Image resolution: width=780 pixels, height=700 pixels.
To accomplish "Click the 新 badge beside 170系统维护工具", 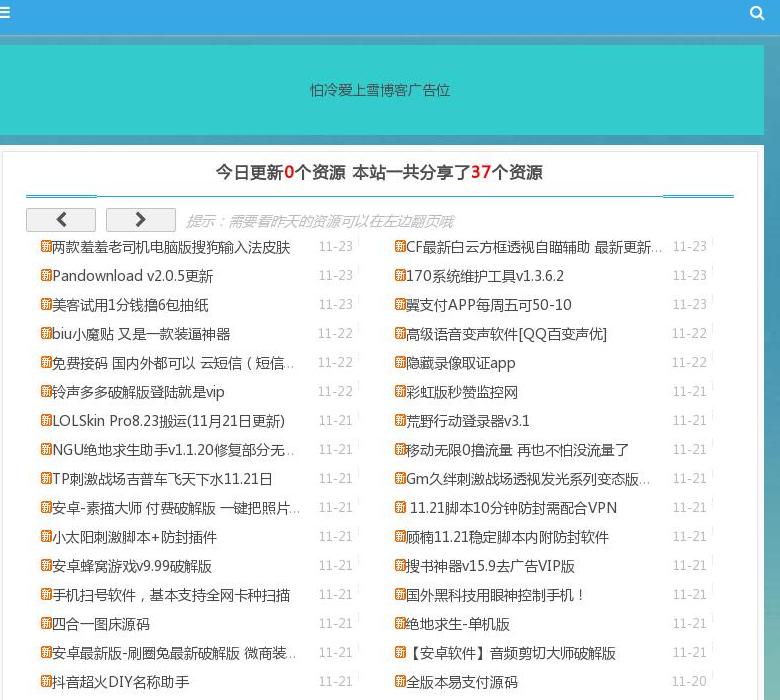I will (x=400, y=275).
